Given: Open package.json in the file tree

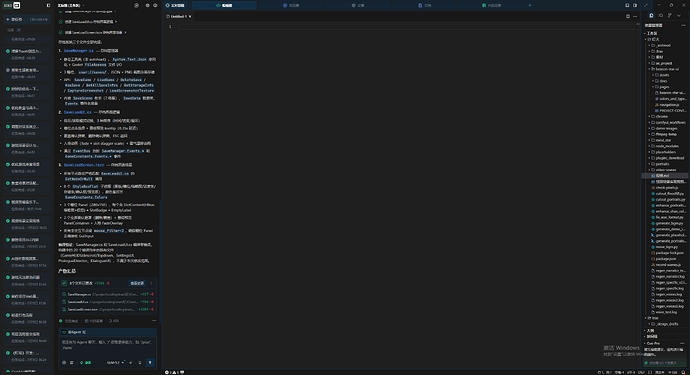Looking at the screenshot, I should click(x=666, y=259).
